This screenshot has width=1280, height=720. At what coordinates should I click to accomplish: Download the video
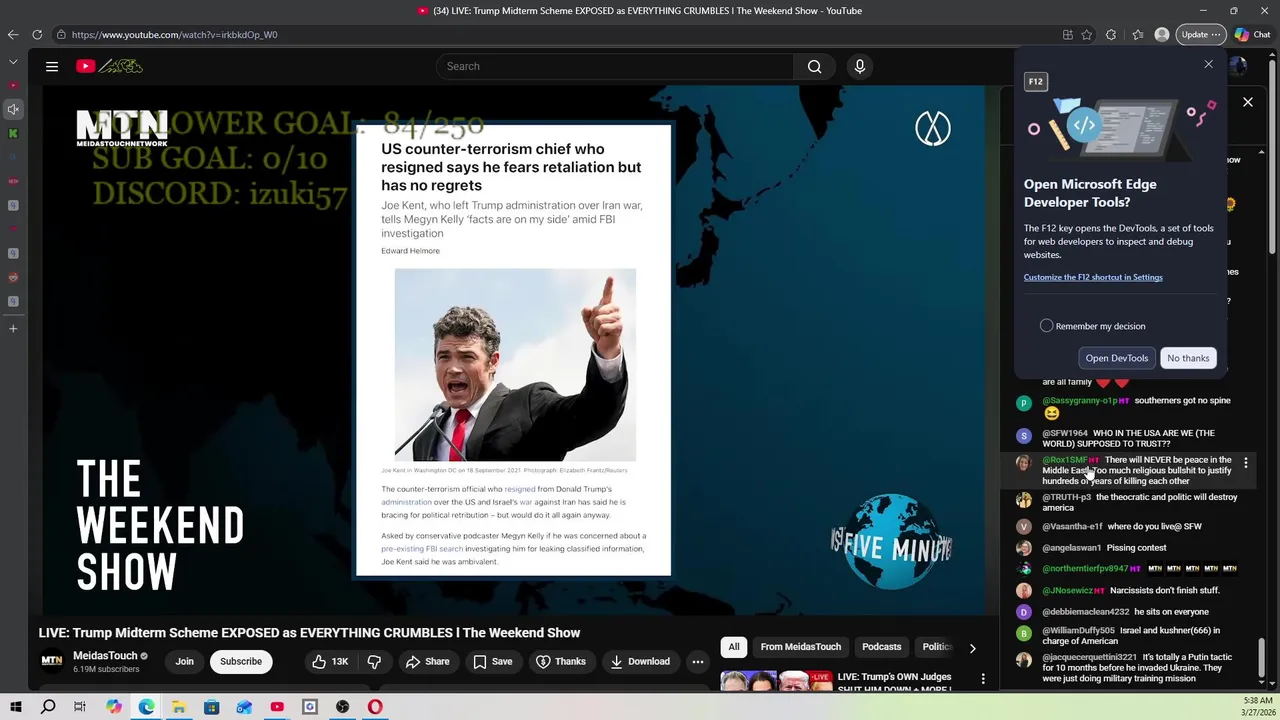(x=639, y=661)
